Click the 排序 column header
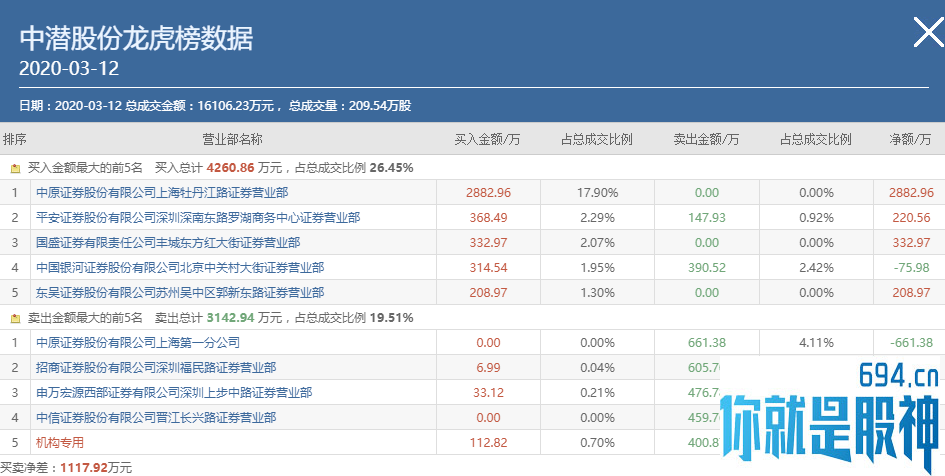The height and width of the screenshot is (476, 945). click(14, 140)
